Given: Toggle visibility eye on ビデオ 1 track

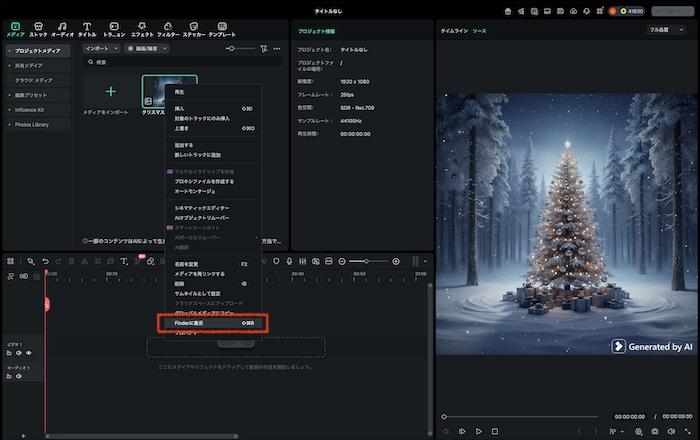Looking at the screenshot, I should coord(29,353).
